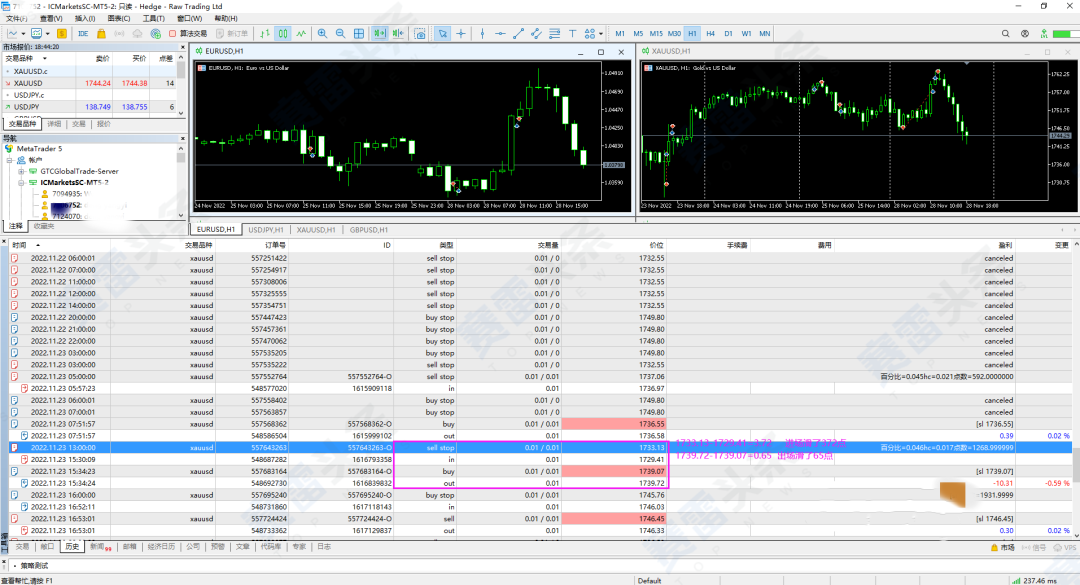Draw a trendline on chart
This screenshot has height=585, width=1080.
518,33
